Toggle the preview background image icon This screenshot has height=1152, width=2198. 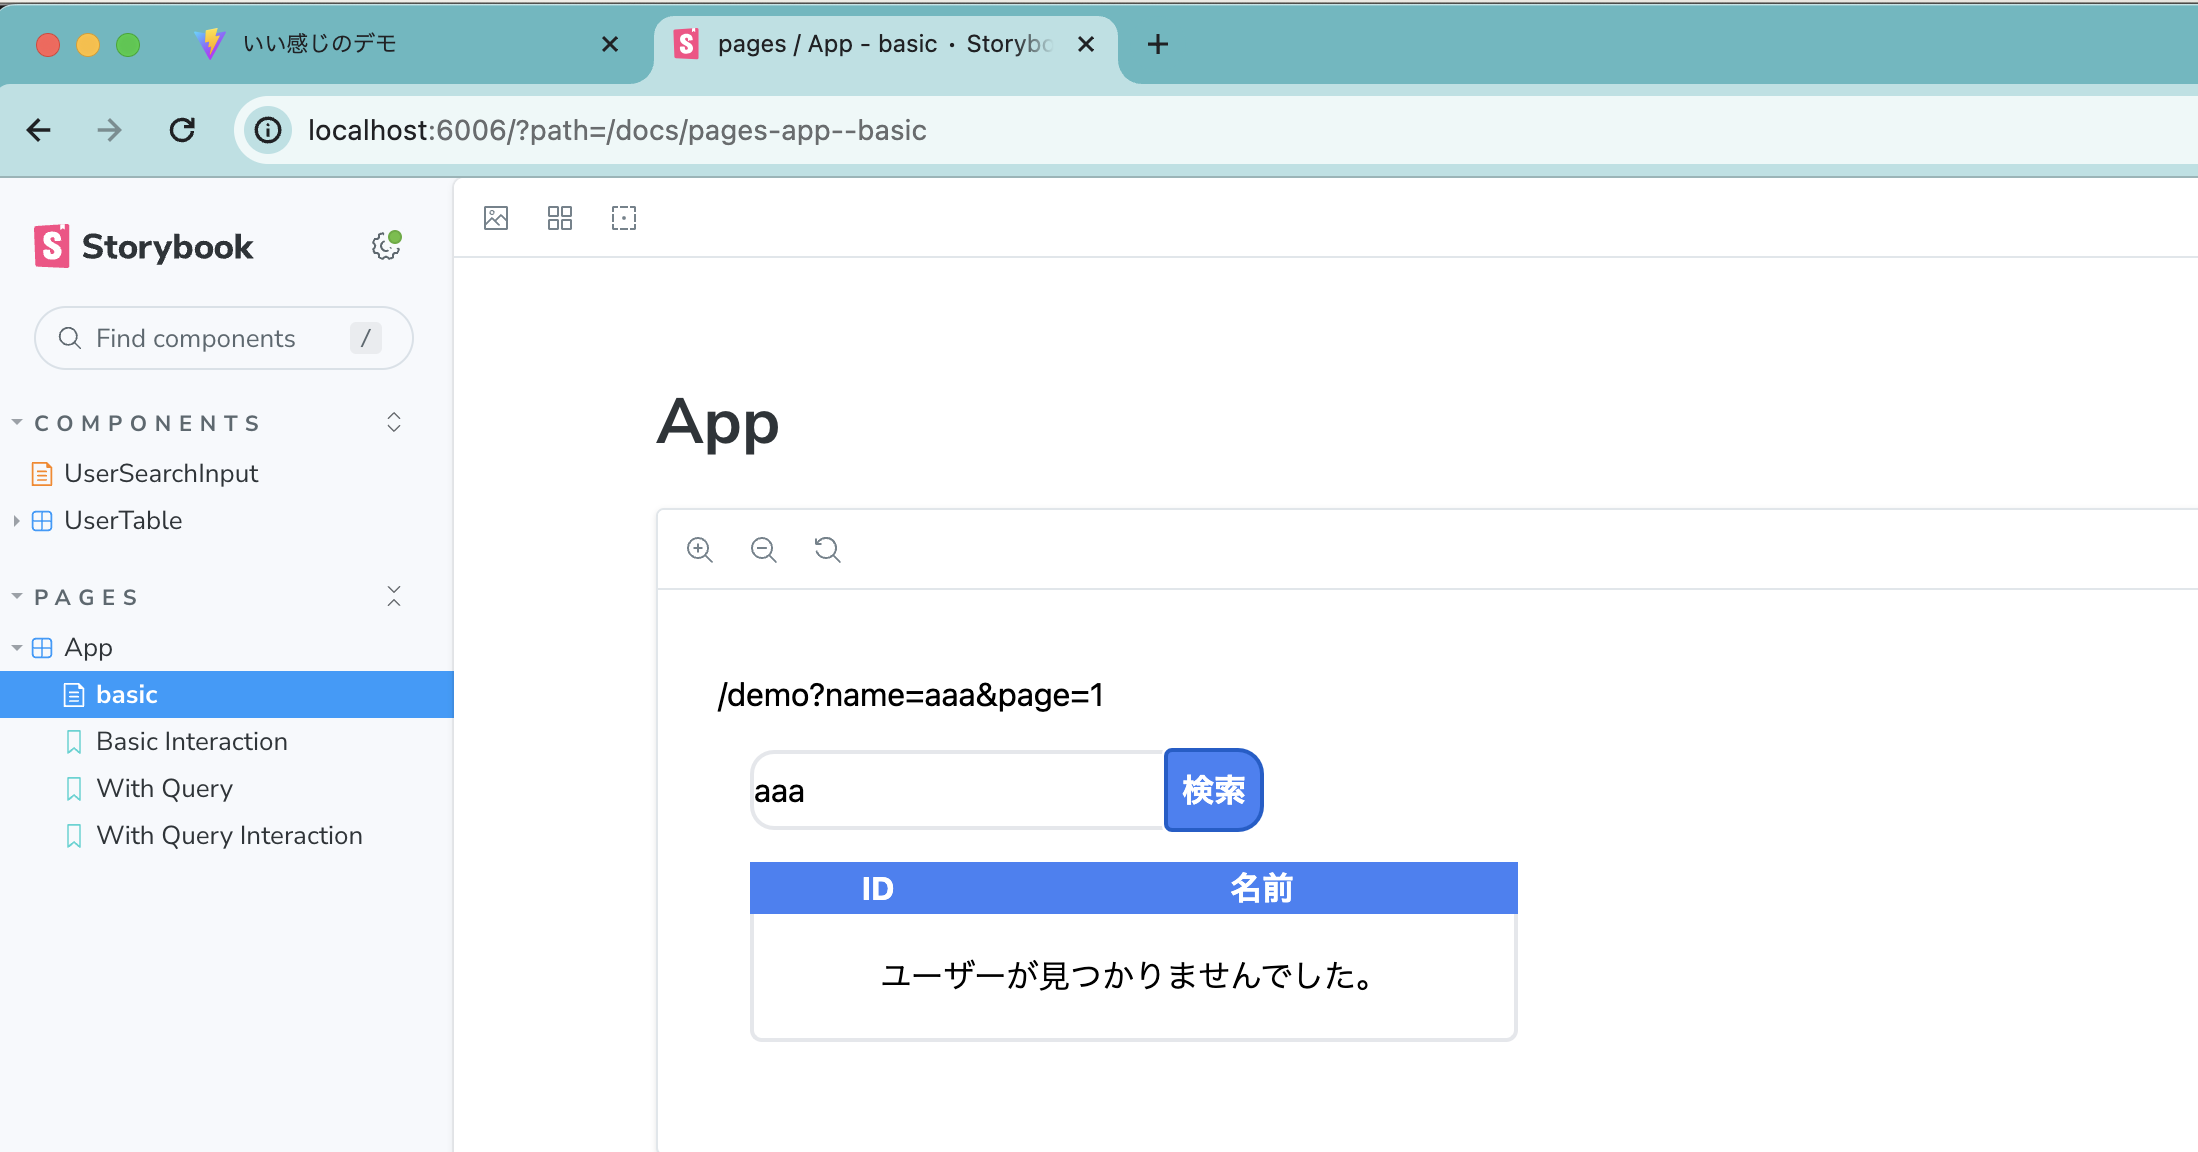496,218
